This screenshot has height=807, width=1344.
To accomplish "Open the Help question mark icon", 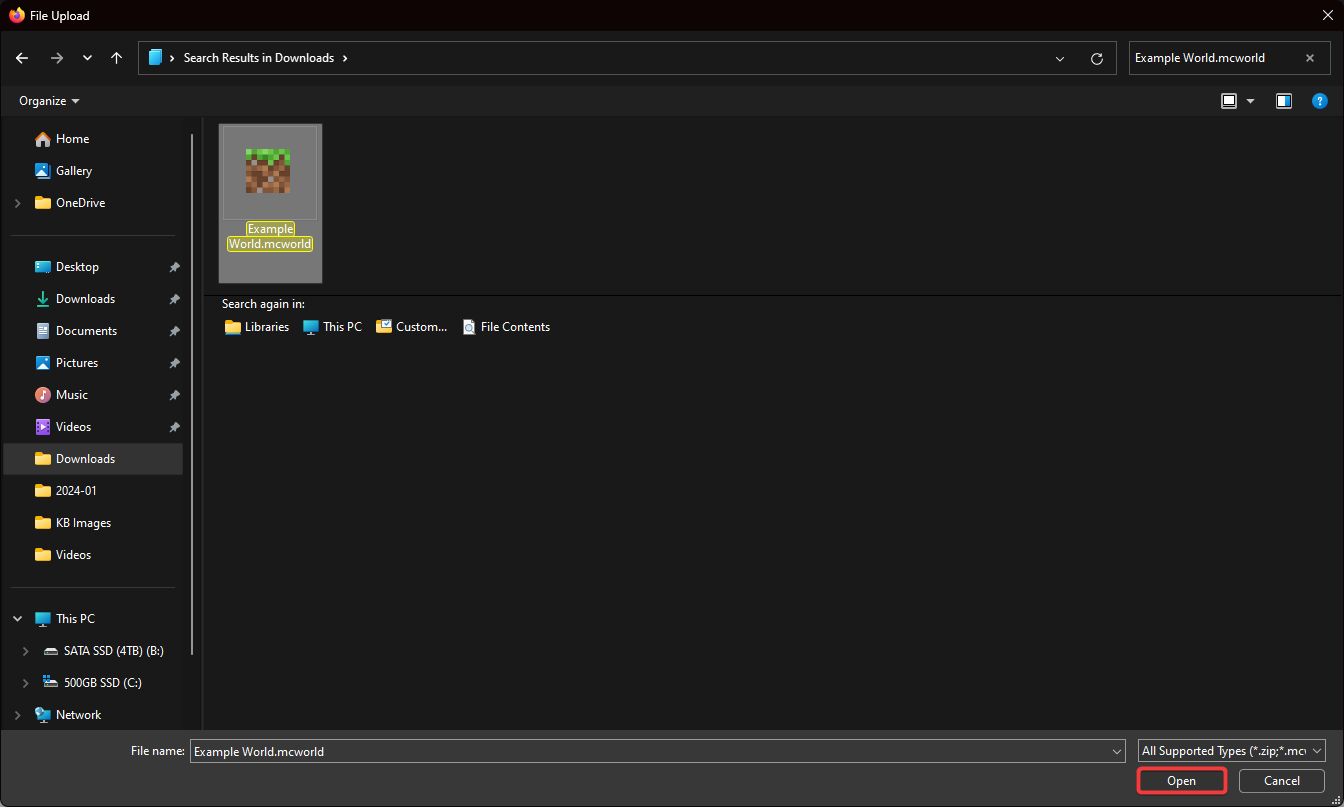I will tap(1320, 101).
